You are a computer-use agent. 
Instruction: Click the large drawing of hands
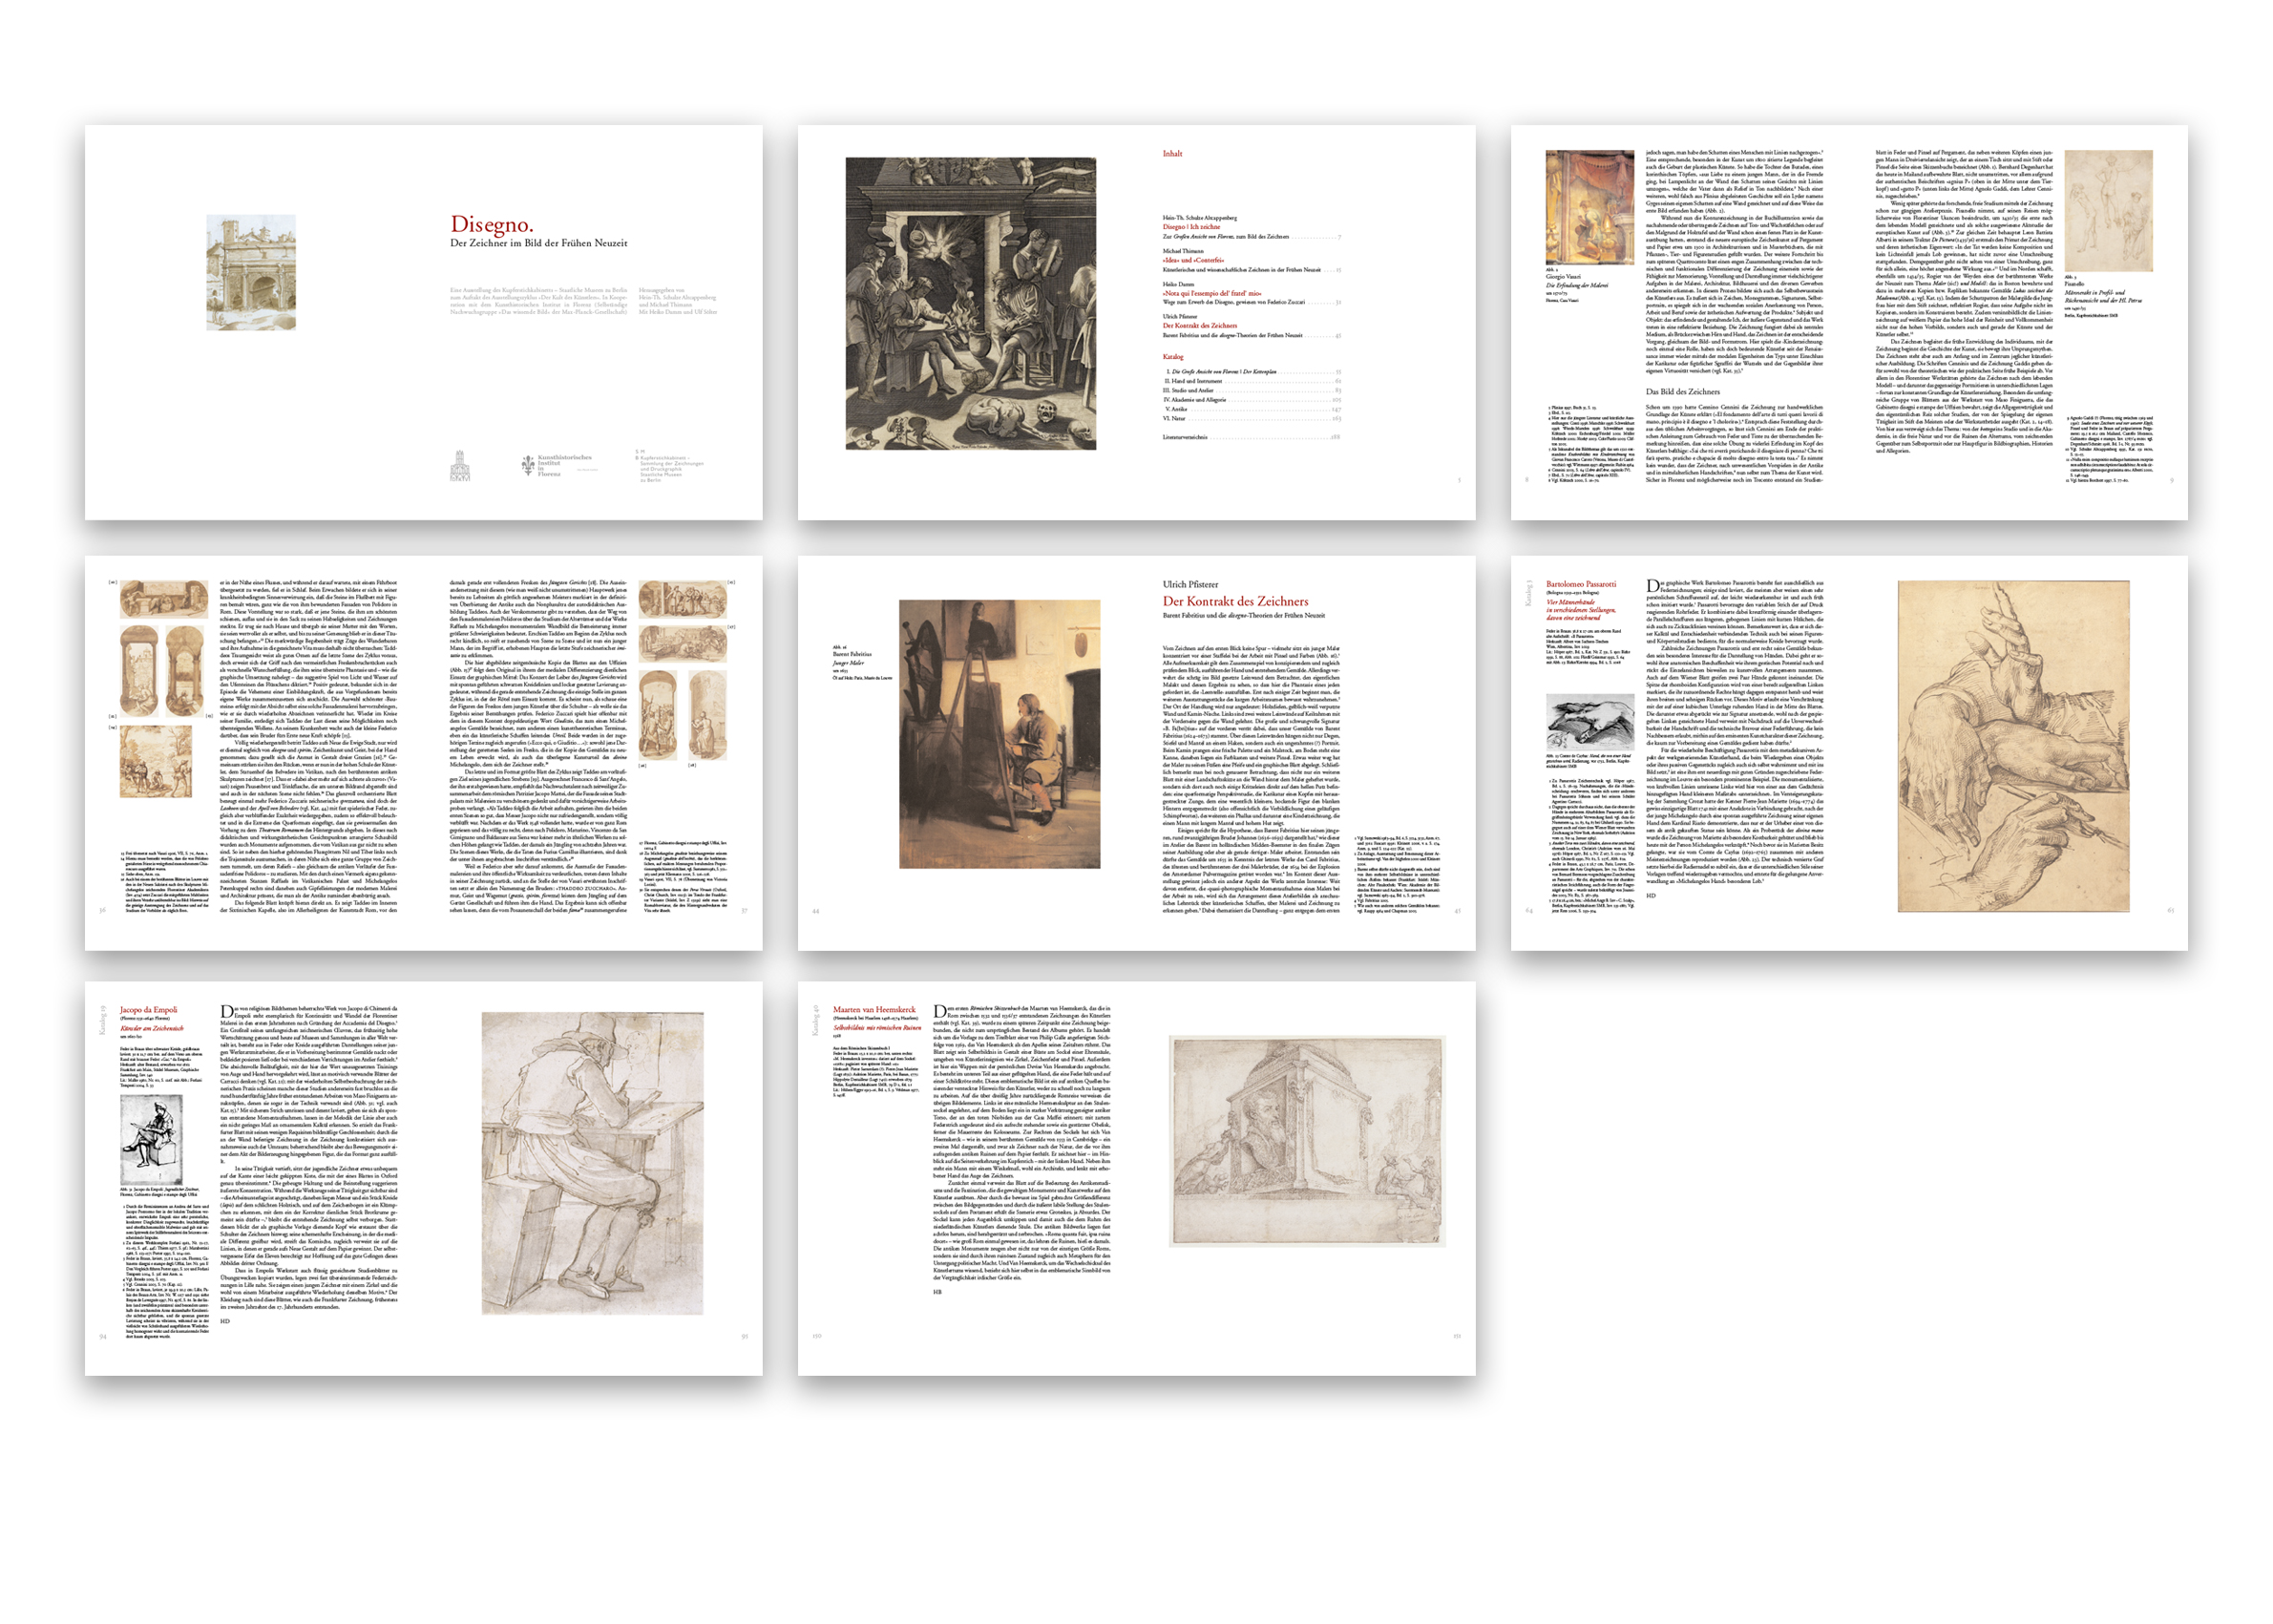[x=2012, y=746]
